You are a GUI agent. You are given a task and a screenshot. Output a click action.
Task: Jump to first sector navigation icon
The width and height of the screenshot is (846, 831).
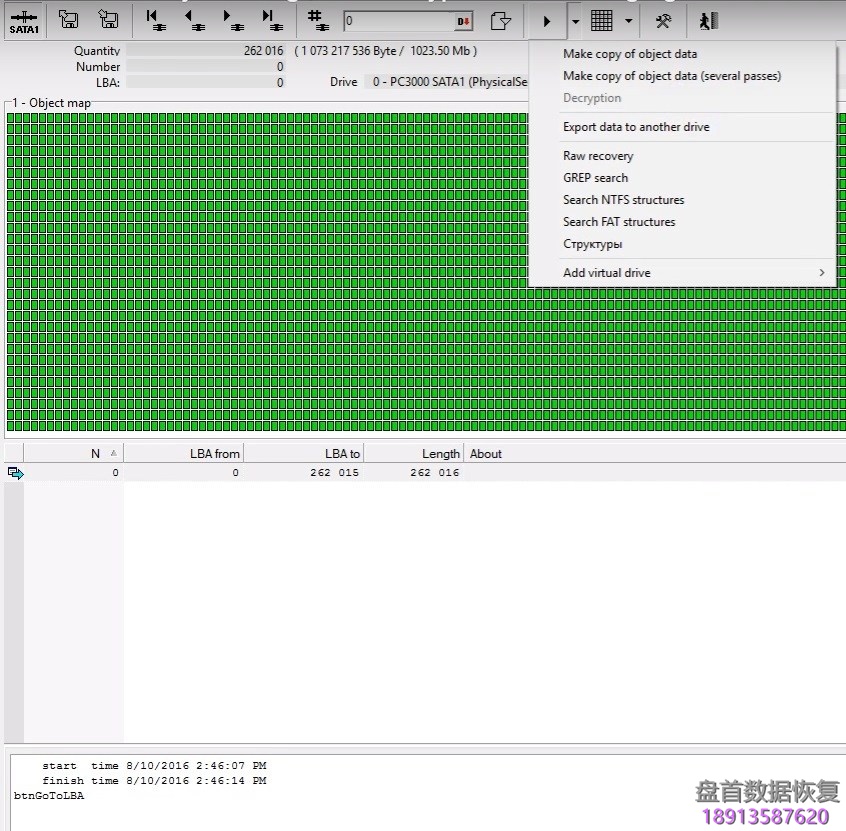click(x=153, y=20)
